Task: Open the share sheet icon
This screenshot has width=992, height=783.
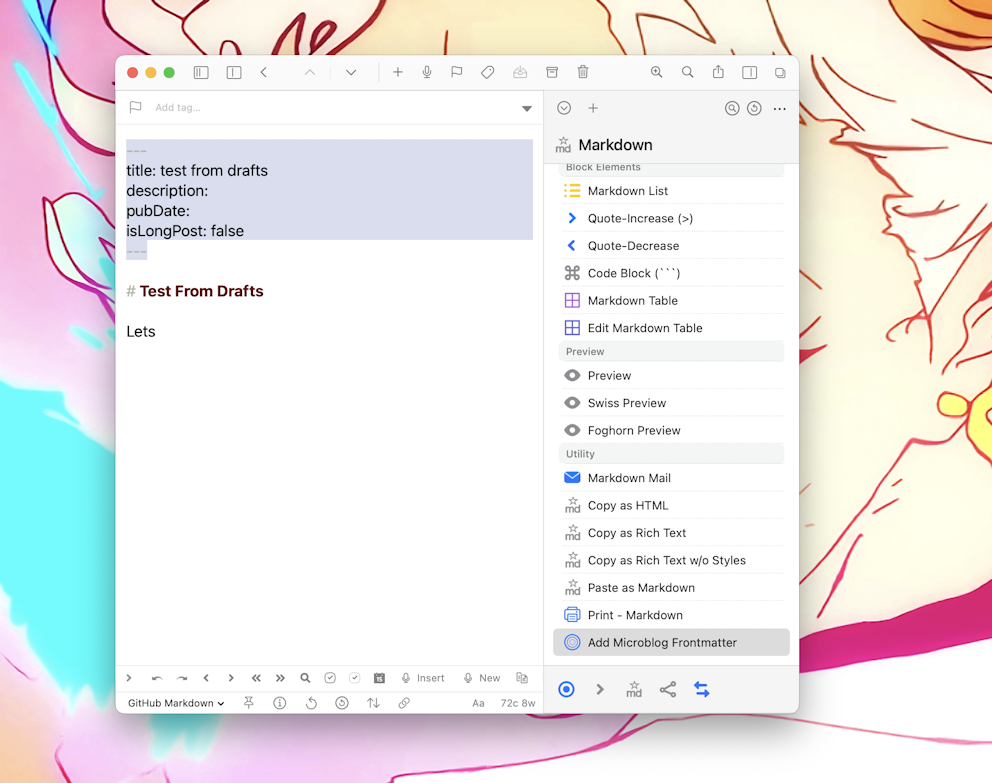Action: [x=718, y=72]
